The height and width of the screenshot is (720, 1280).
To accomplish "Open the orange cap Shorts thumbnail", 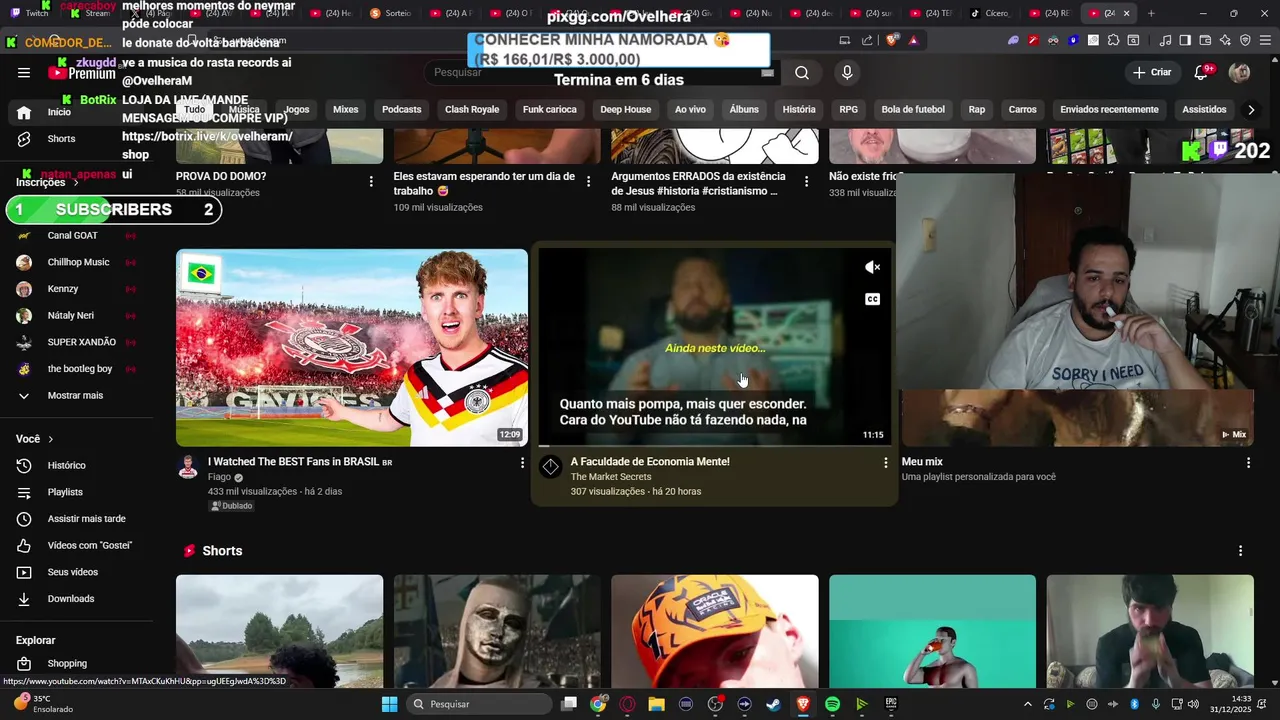I will click(715, 630).
